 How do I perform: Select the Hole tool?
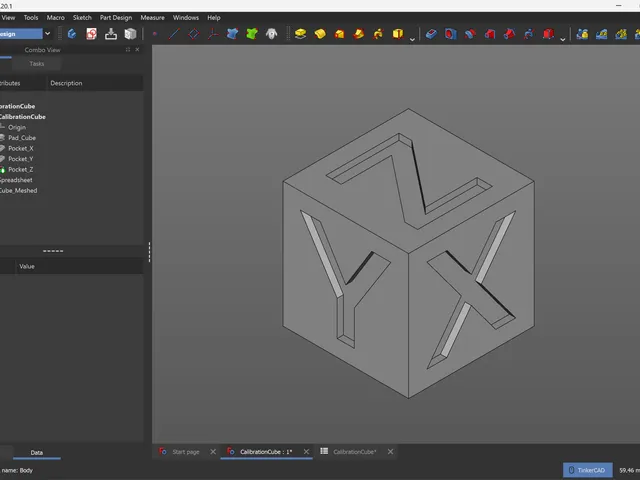451,33
